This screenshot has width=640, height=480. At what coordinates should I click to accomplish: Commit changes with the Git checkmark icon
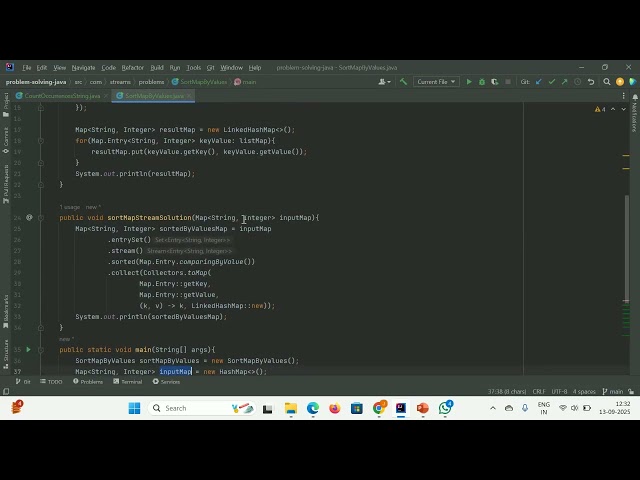click(552, 82)
